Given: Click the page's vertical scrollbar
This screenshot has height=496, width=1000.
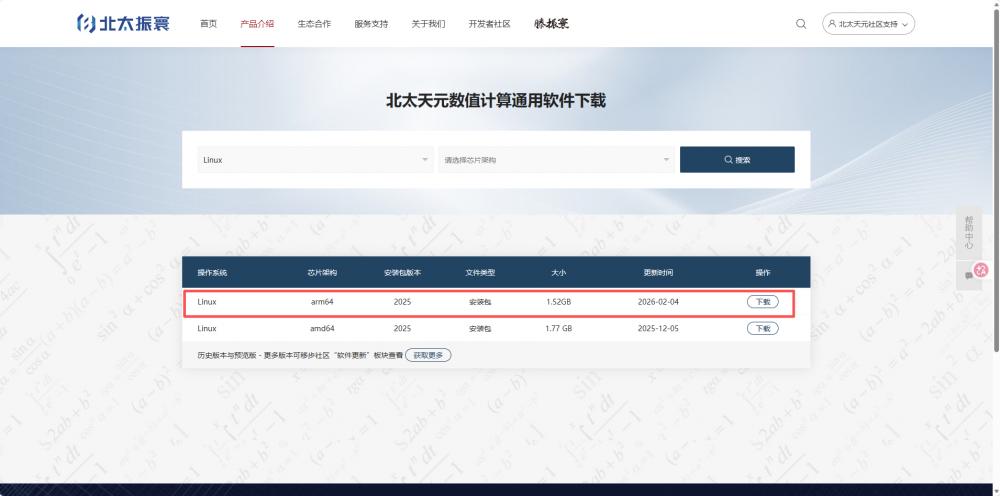Looking at the screenshot, I should [x=996, y=179].
